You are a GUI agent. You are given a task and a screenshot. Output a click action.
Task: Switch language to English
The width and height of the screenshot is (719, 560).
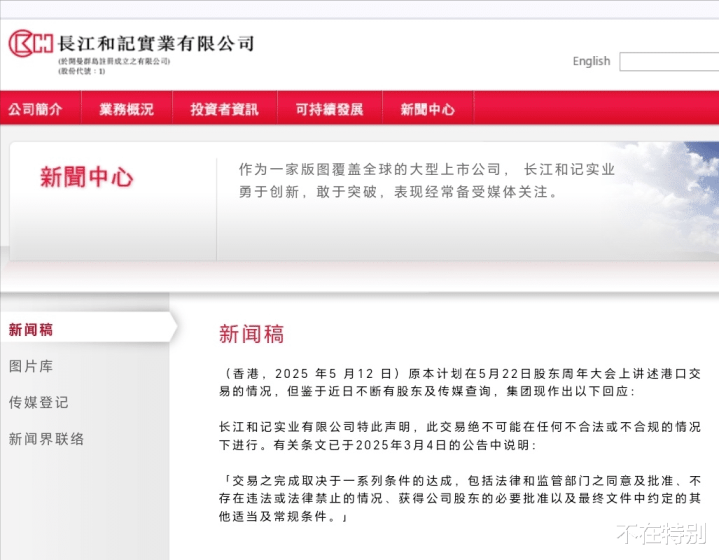pos(591,61)
